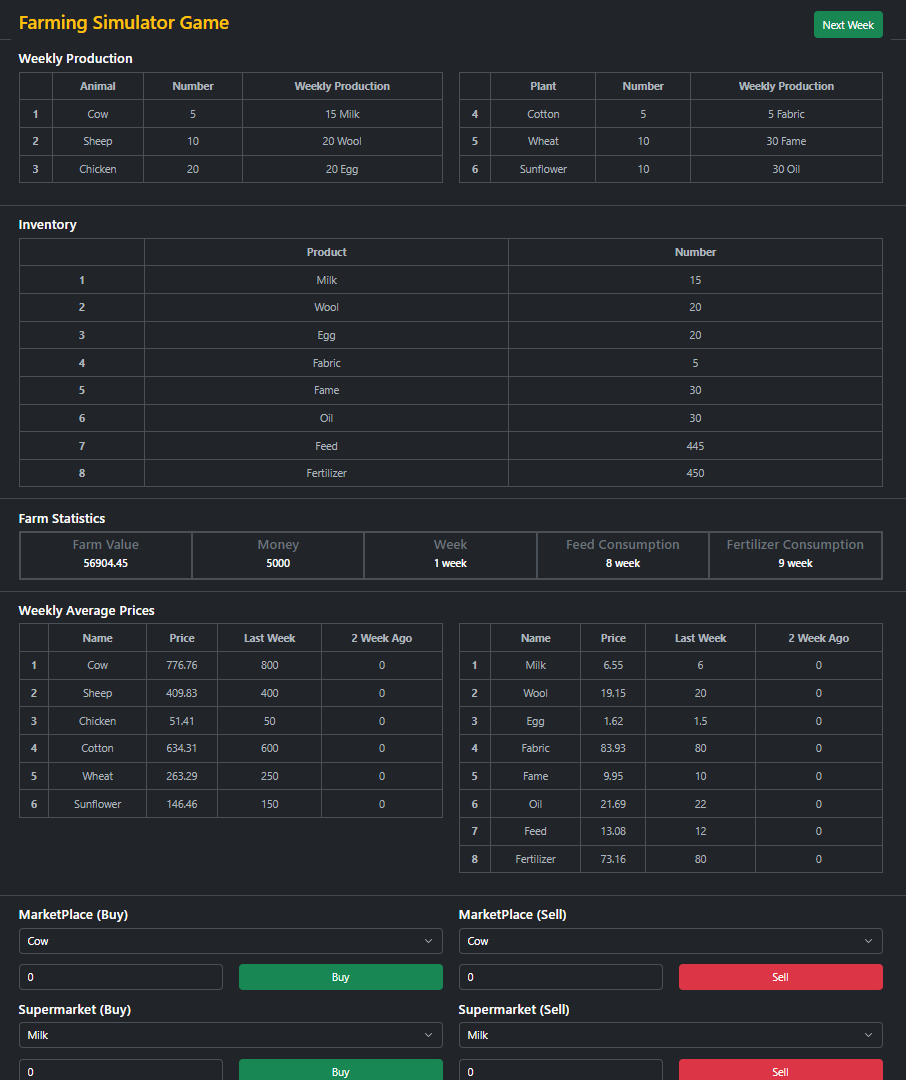This screenshot has height=1080, width=906.
Task: Click the Inventory section heading
Action: tap(48, 225)
